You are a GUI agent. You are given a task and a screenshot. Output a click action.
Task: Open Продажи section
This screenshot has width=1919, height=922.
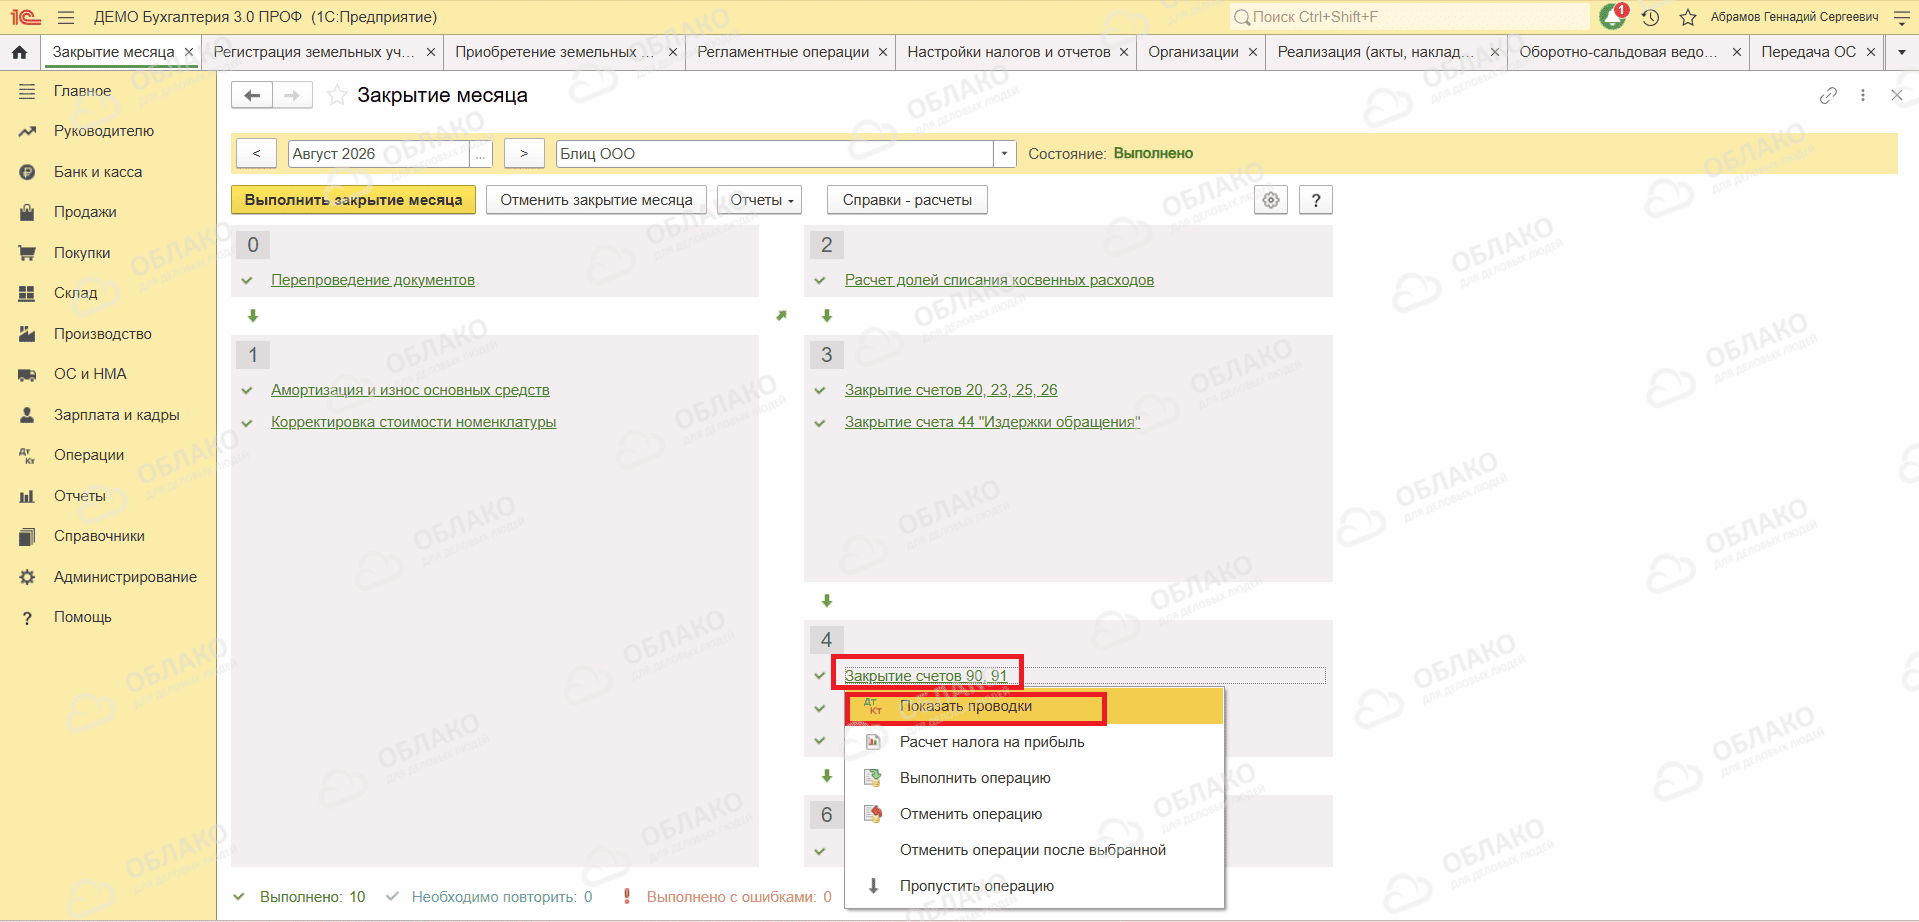tap(85, 212)
